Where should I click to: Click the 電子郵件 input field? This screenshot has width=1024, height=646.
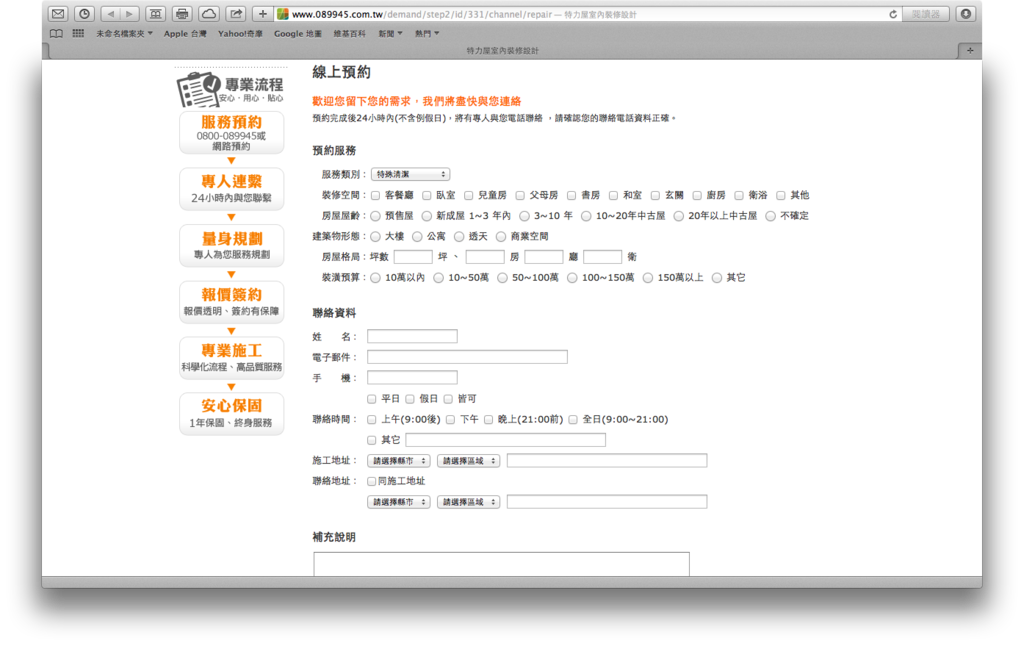click(x=467, y=357)
